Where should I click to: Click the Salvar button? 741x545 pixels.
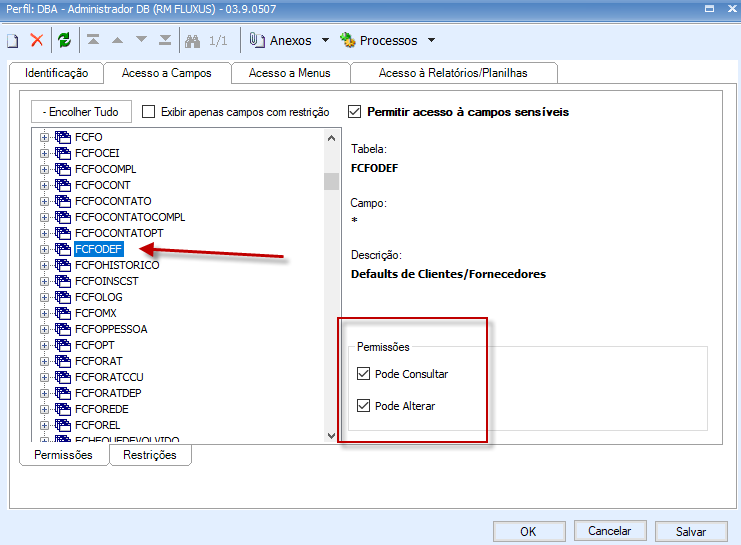pyautogui.click(x=691, y=531)
